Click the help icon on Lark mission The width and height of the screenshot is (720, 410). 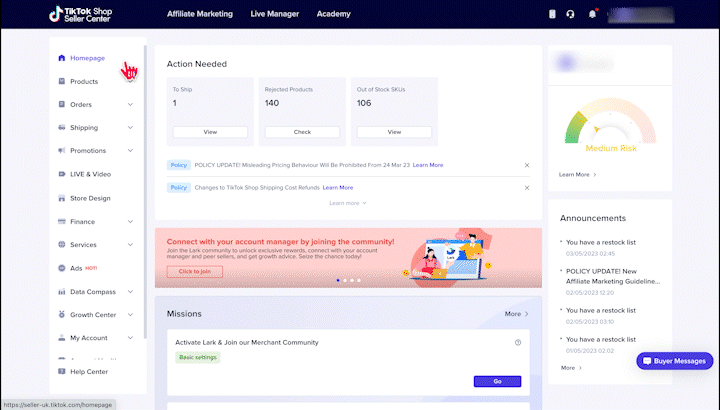(518, 342)
